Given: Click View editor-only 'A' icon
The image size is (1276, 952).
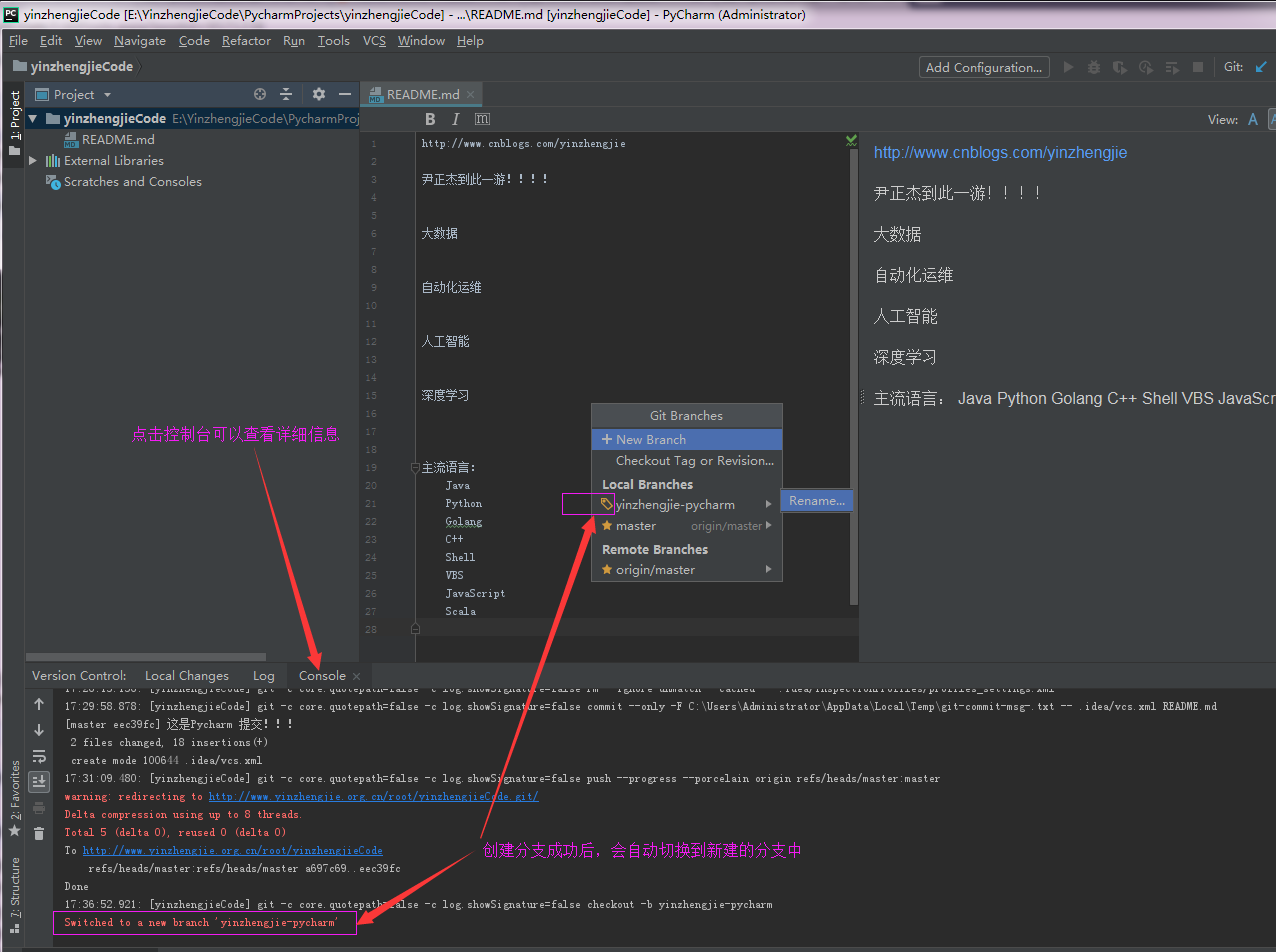Looking at the screenshot, I should coord(1253,119).
